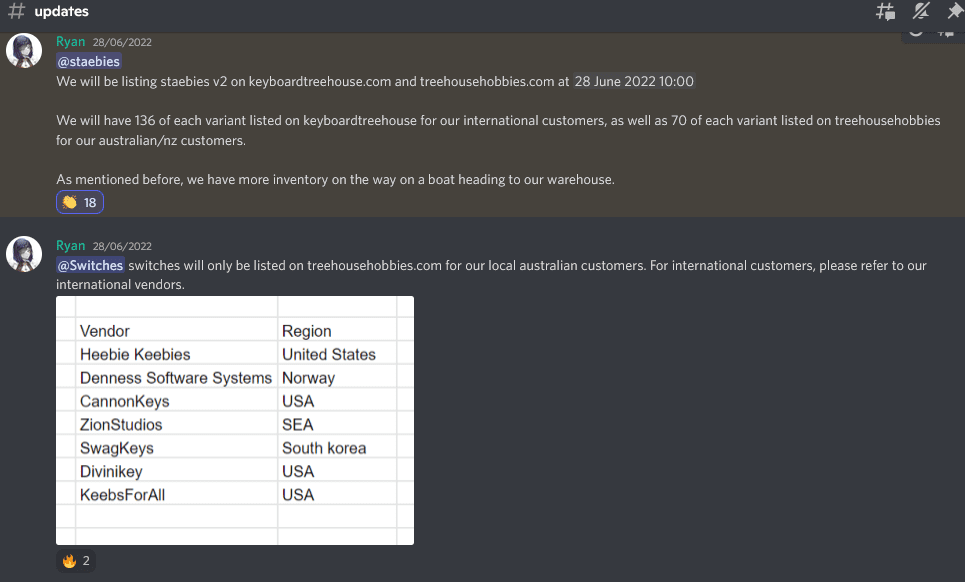
Task: Click Ryan's username on the staebies message
Action: 71,41
